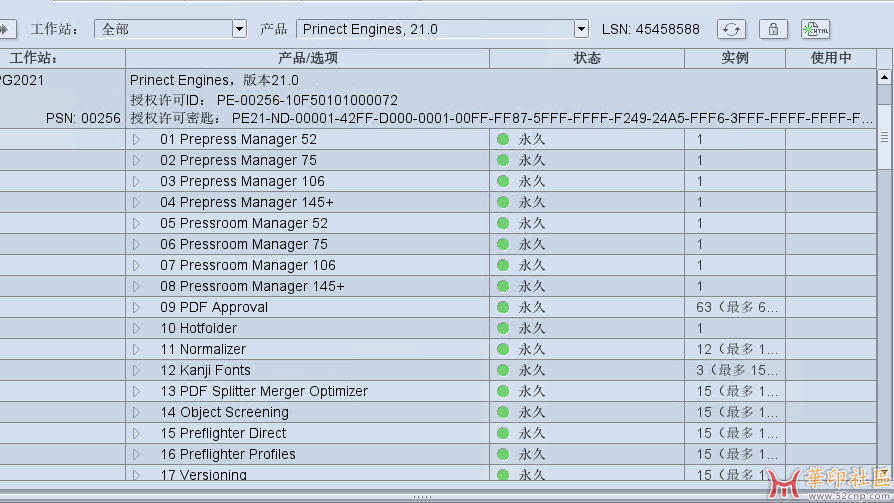
Task: Select 16 Preflighter Profiles text
Action: (228, 455)
